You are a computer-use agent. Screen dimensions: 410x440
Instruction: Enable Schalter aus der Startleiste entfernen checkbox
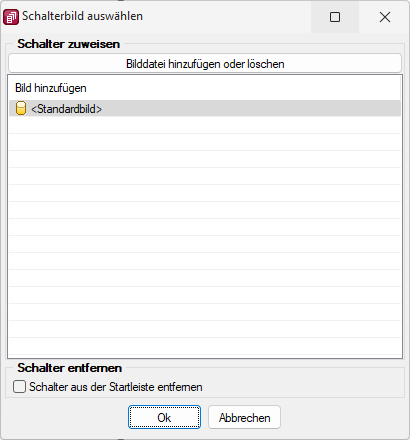pos(19,387)
